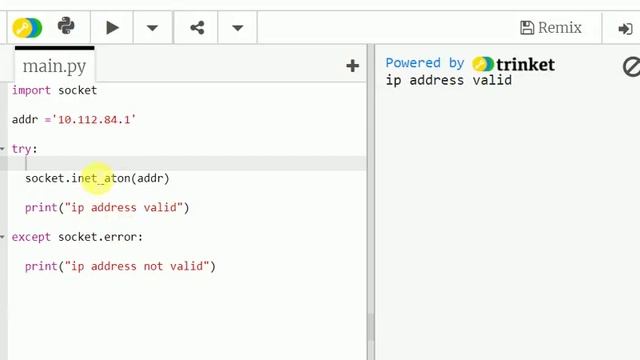Click the empty highlighted line under try
640x360 pixels.
[x=187, y=163]
